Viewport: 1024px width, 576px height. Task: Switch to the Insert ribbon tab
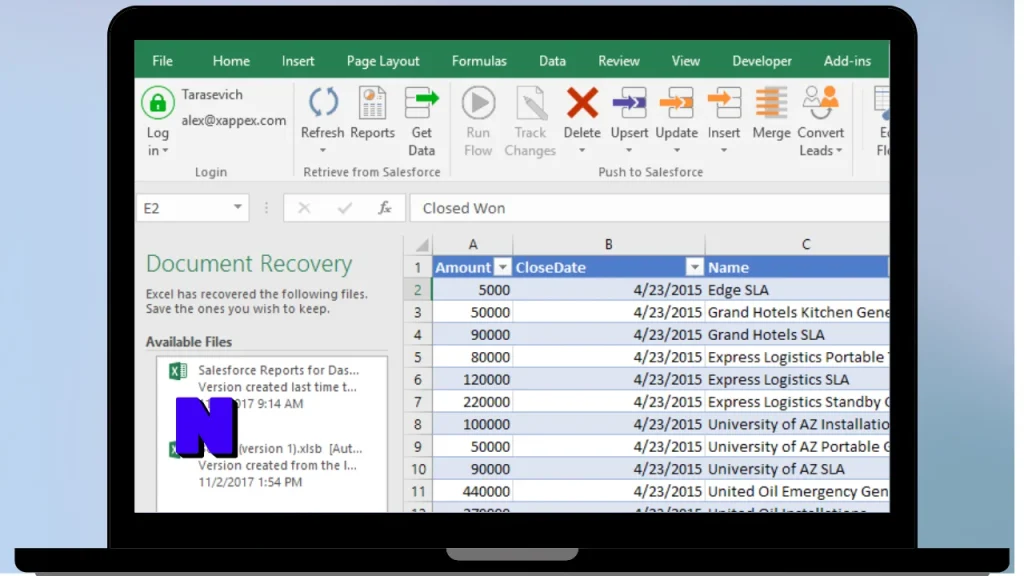[298, 61]
